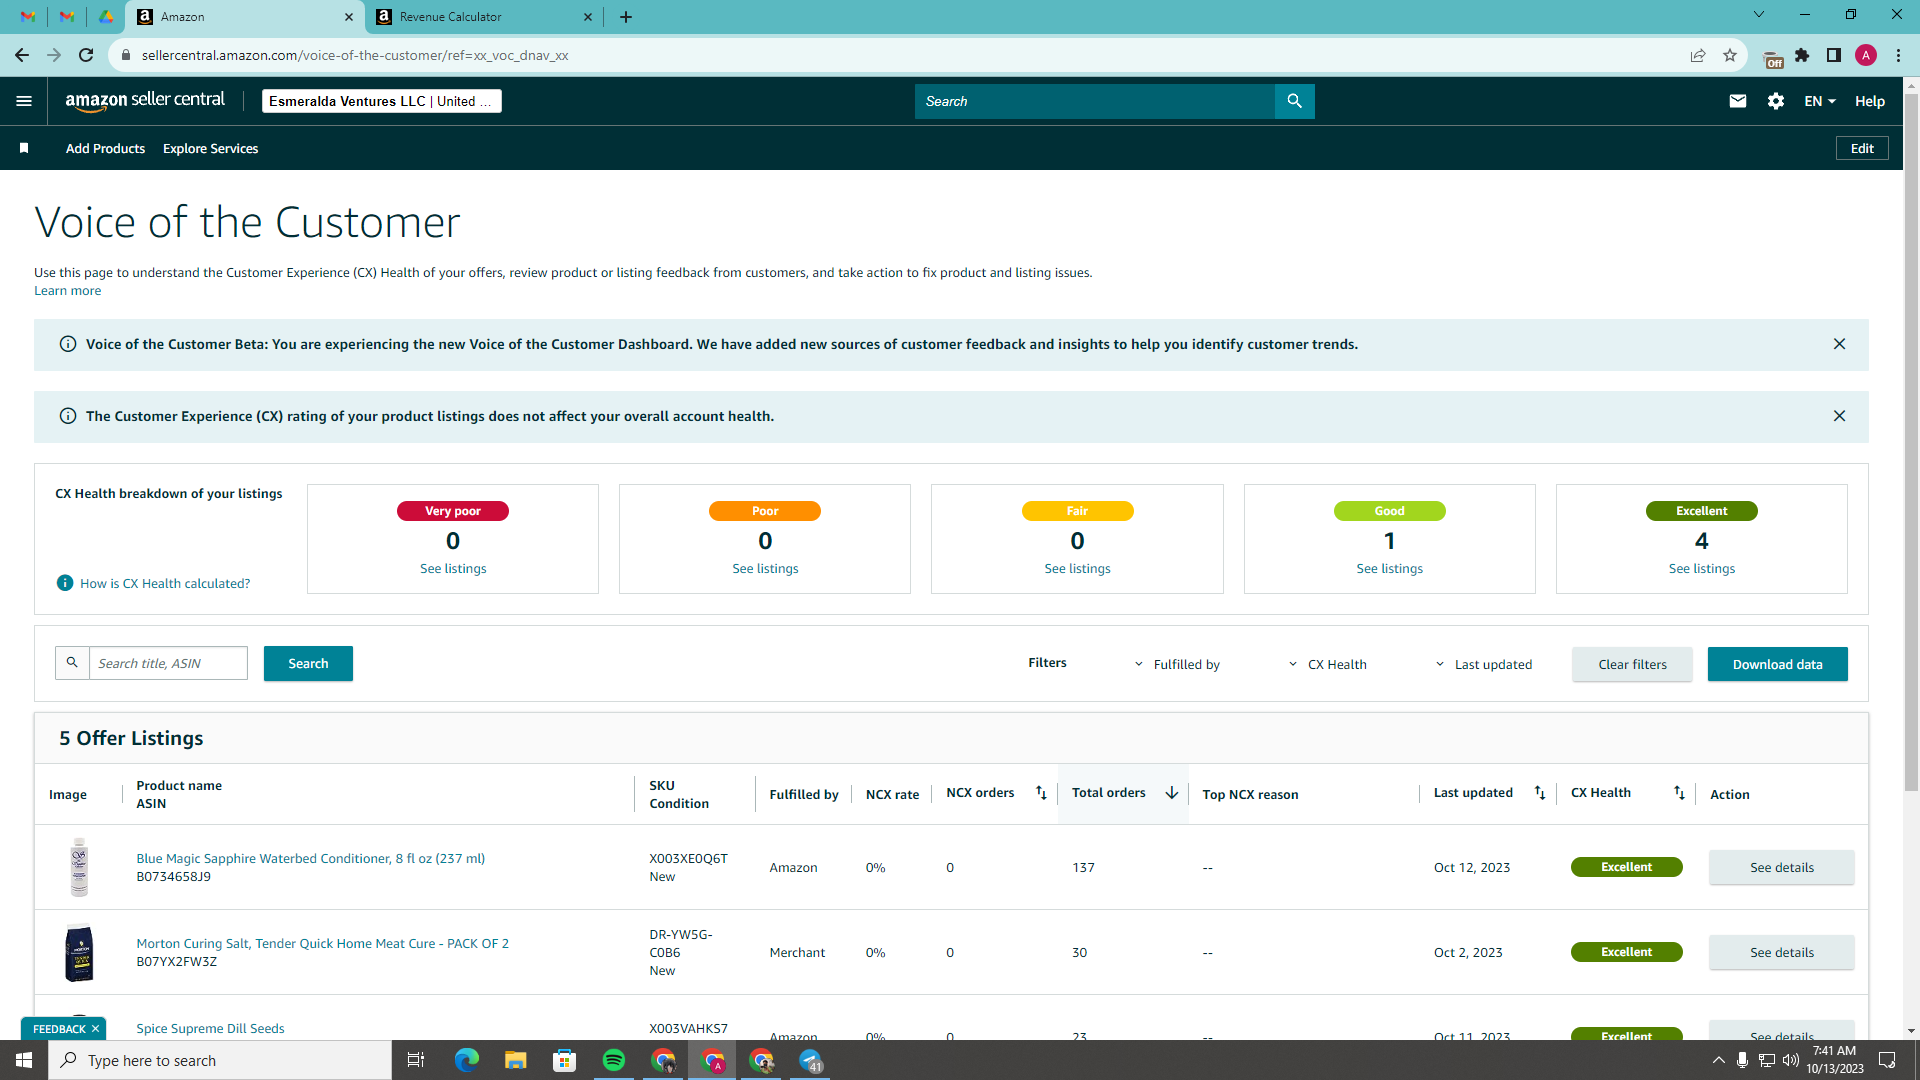The image size is (1920, 1080).
Task: Sort the Last updated column
Action: (x=1540, y=793)
